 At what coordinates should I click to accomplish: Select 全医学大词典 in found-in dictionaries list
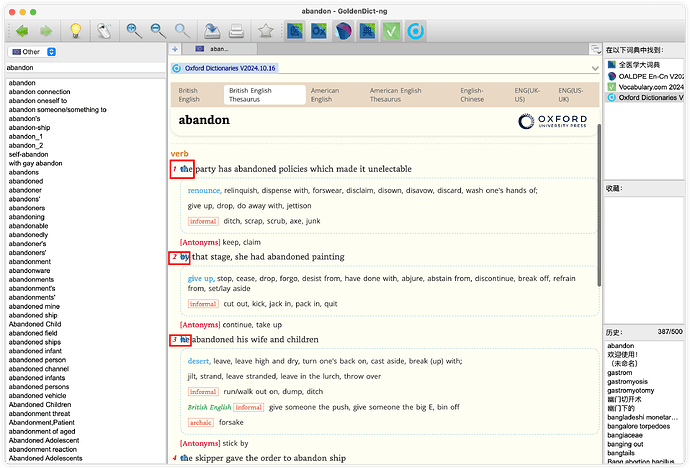645,65
